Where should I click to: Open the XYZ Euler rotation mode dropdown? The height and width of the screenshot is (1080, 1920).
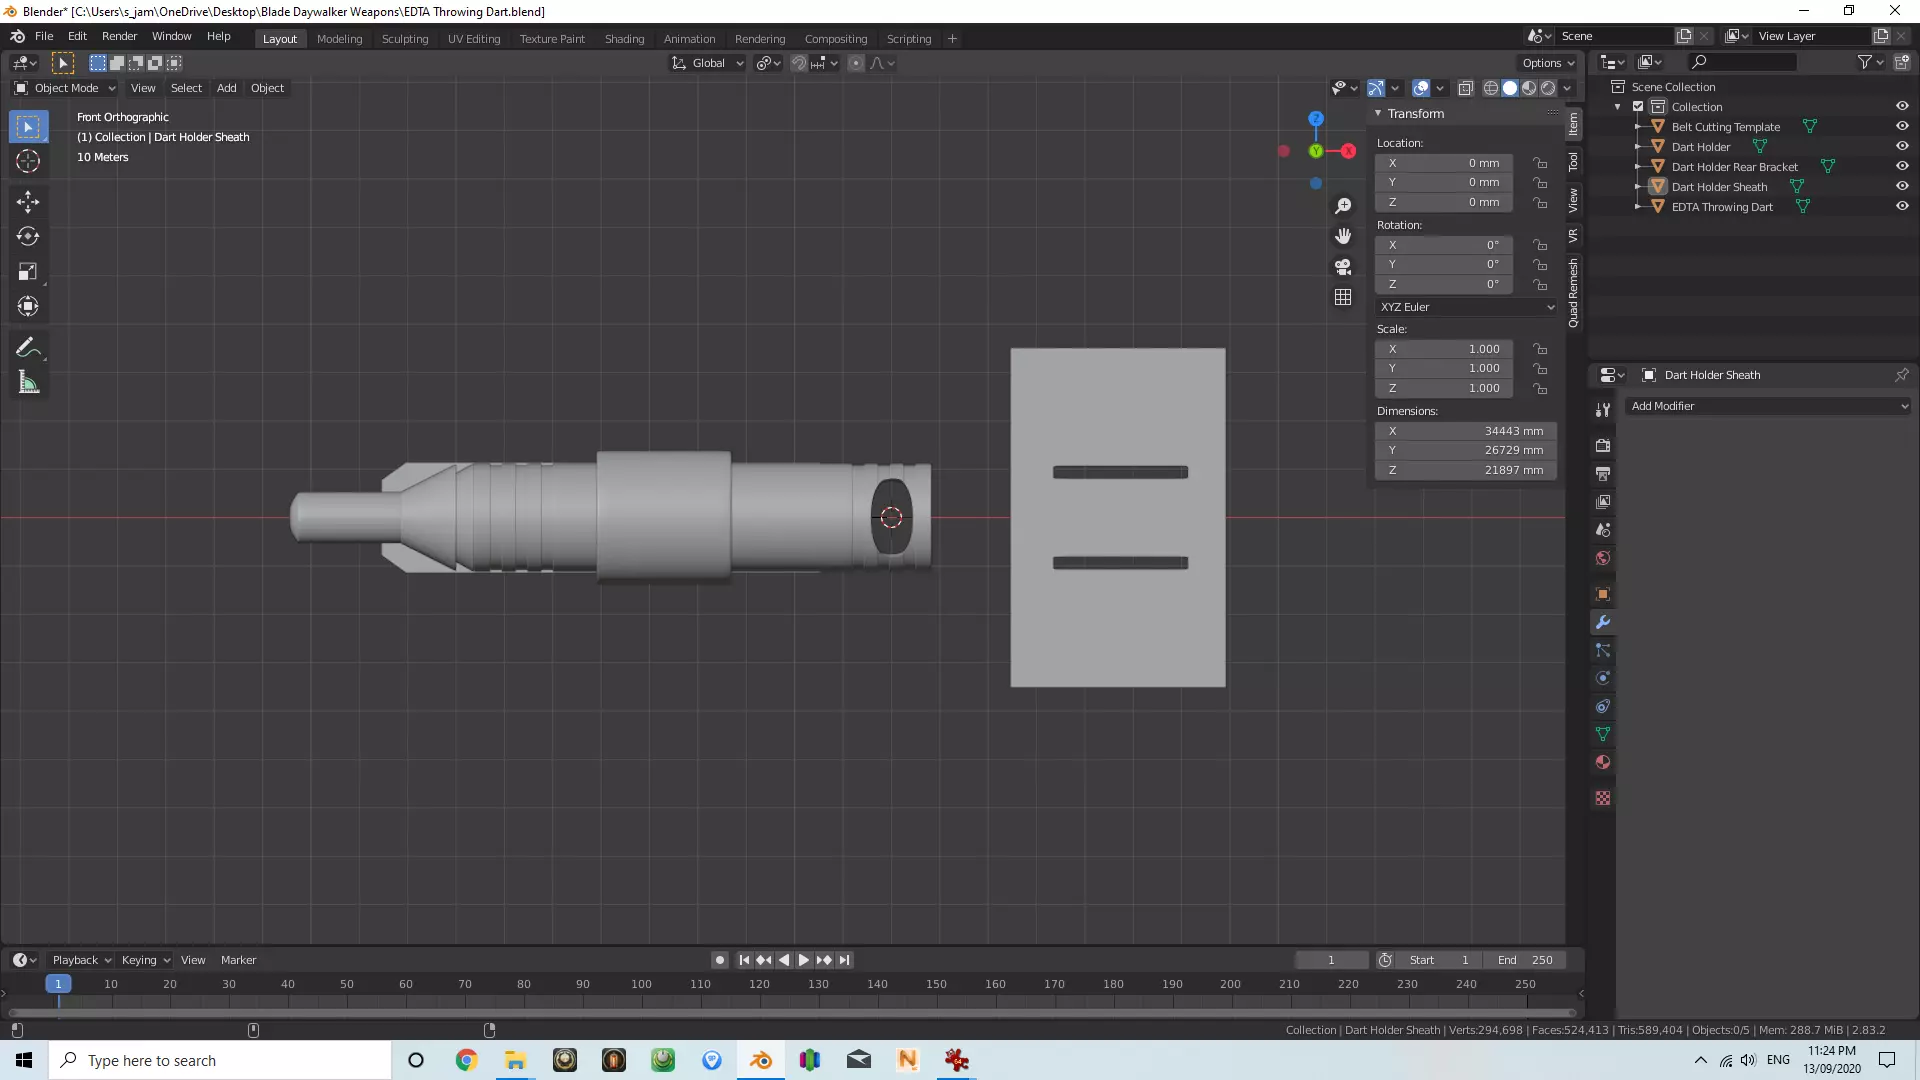(x=1466, y=307)
